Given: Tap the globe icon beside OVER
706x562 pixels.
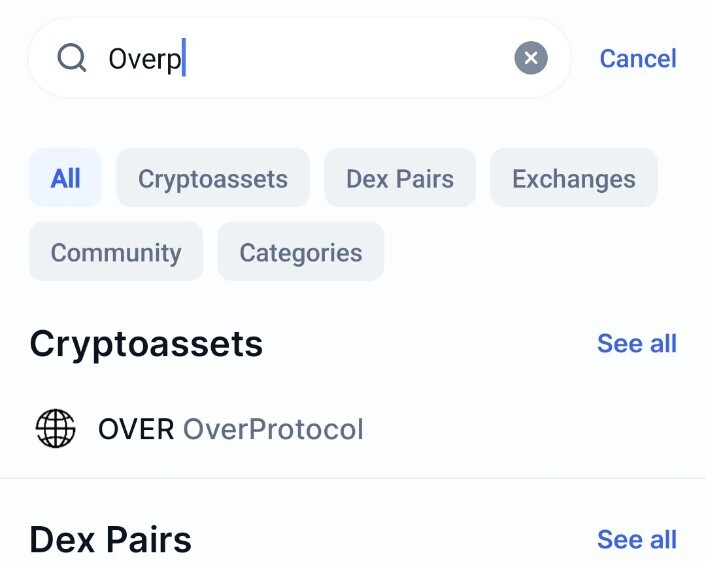Looking at the screenshot, I should pyautogui.click(x=55, y=428).
